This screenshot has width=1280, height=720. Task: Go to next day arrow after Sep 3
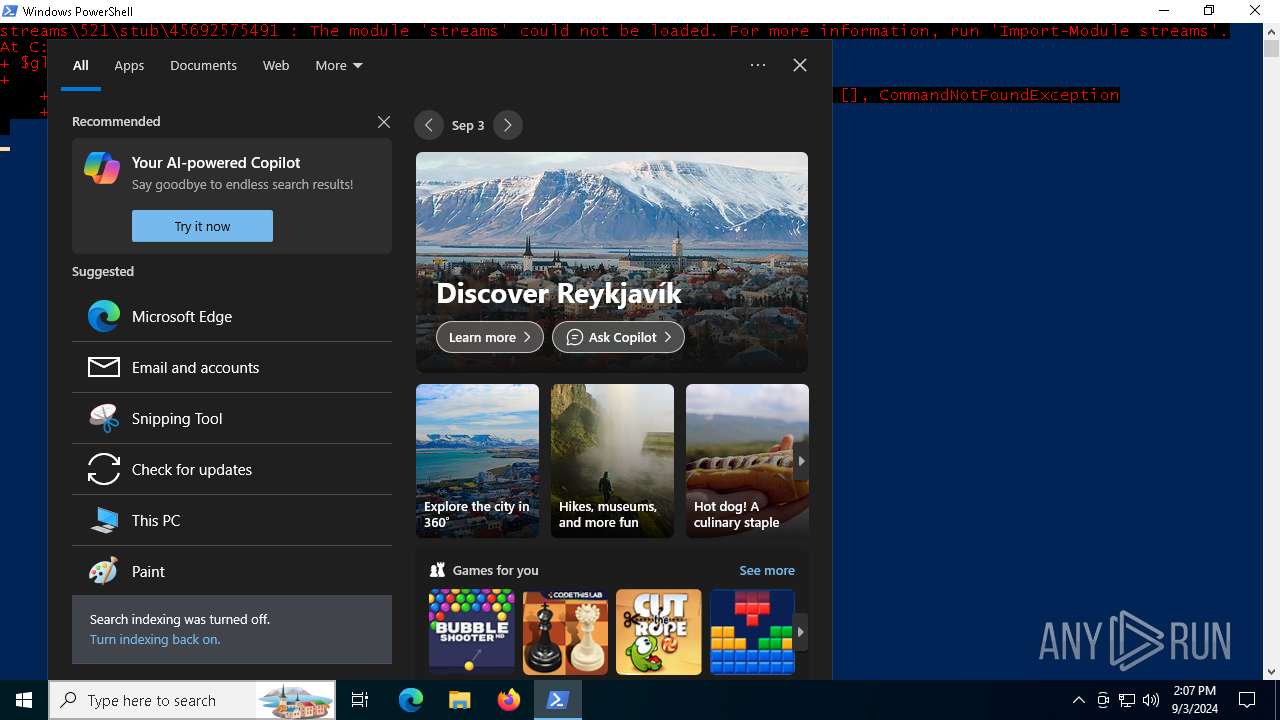point(508,125)
